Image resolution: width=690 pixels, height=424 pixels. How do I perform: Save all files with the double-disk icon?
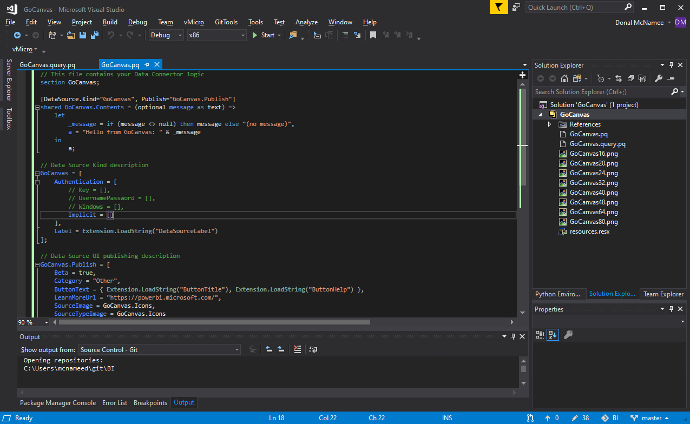[95, 35]
